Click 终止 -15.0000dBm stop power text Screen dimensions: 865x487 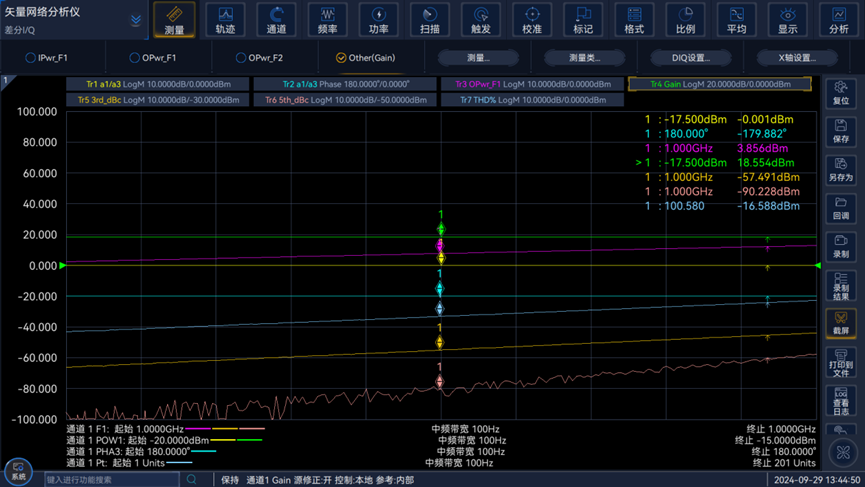click(775, 440)
